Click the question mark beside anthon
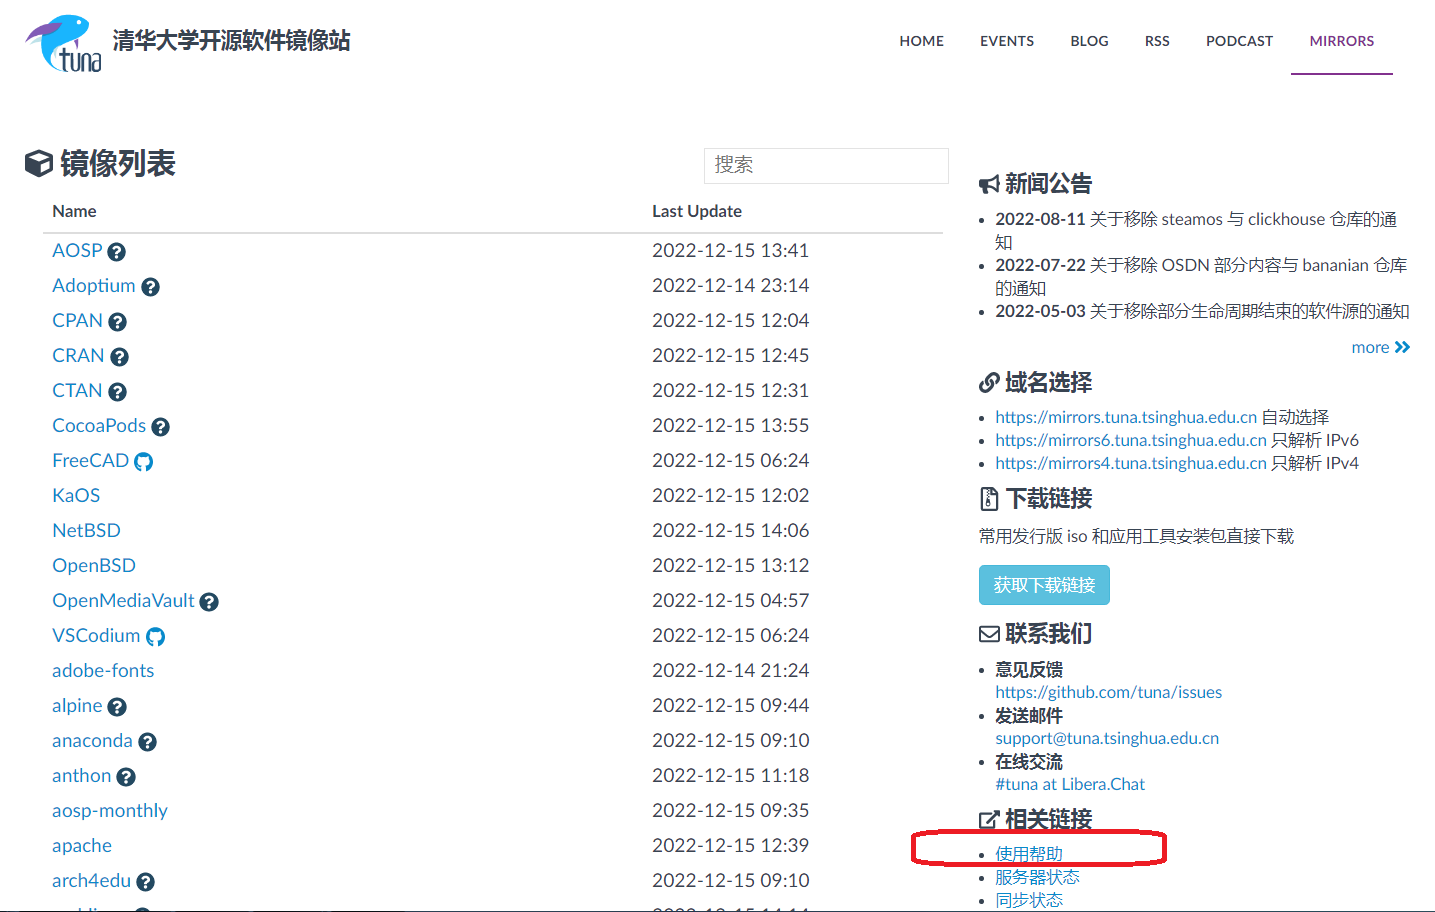1435x912 pixels. [x=126, y=777]
